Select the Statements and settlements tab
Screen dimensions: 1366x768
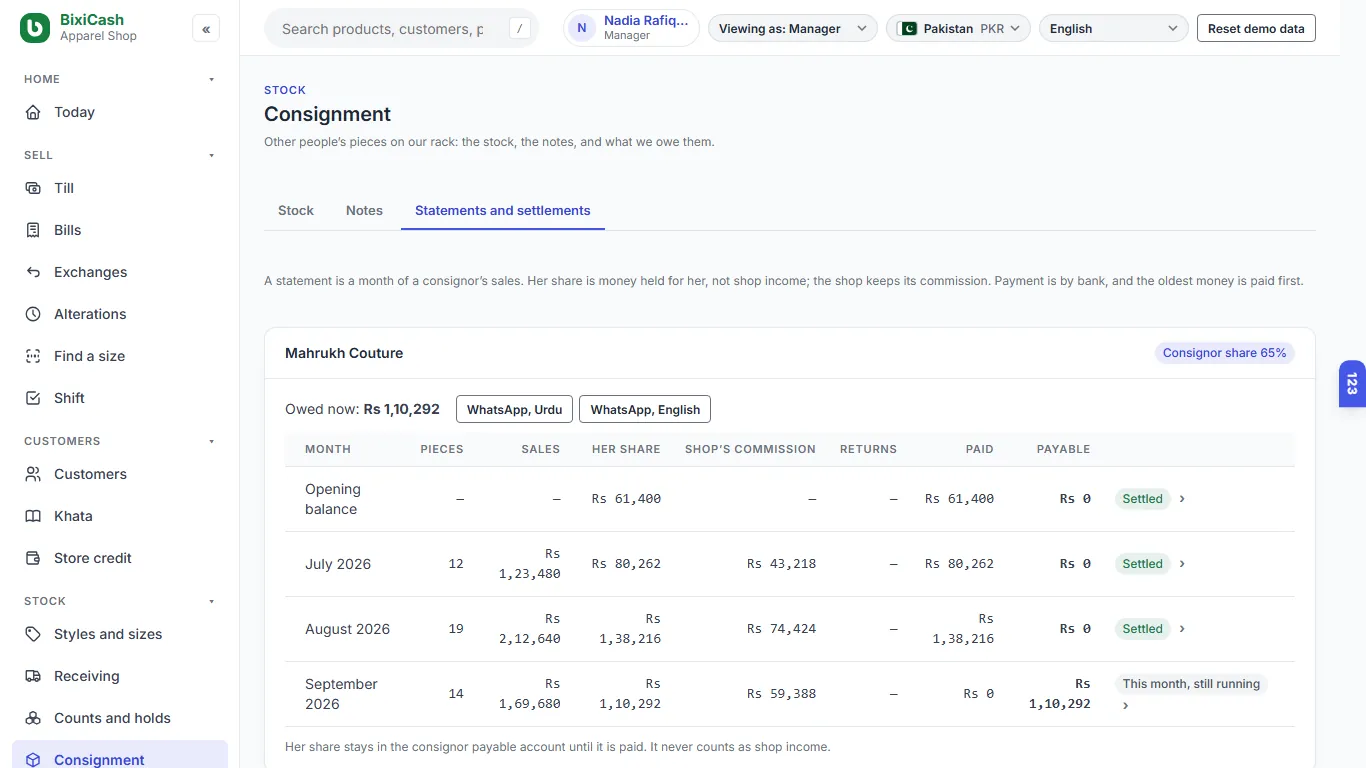point(503,210)
